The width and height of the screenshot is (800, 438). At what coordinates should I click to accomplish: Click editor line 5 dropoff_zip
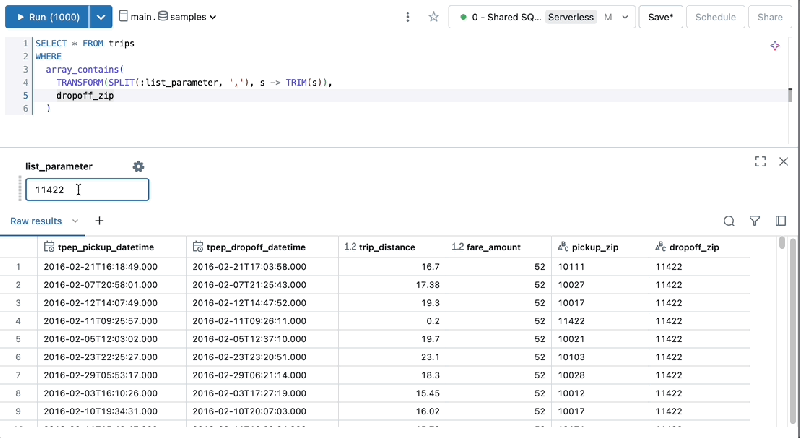tap(85, 95)
